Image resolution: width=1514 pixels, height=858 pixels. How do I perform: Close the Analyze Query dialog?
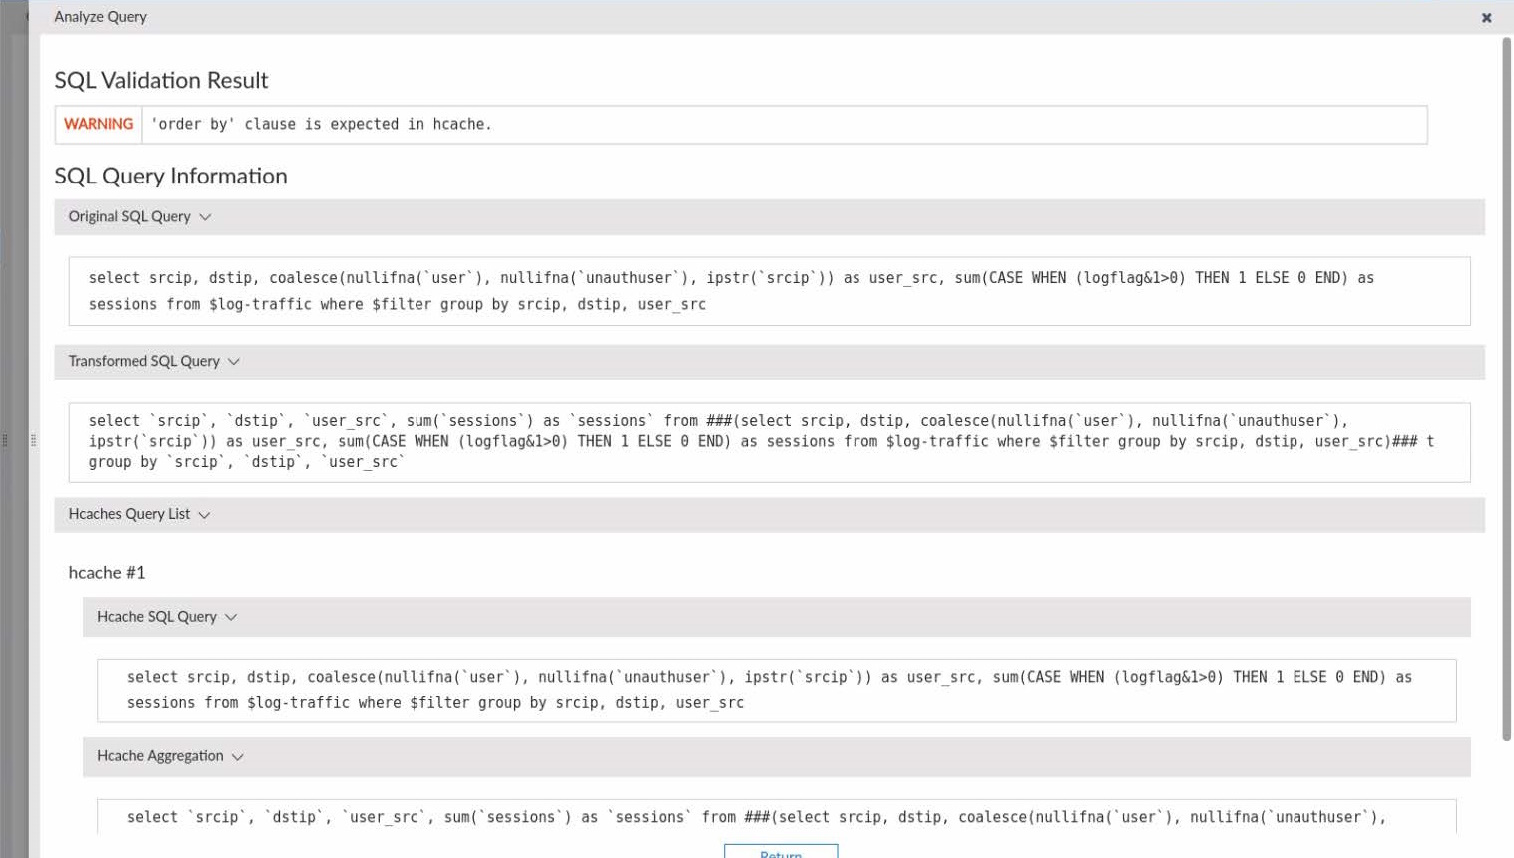pos(1486,18)
